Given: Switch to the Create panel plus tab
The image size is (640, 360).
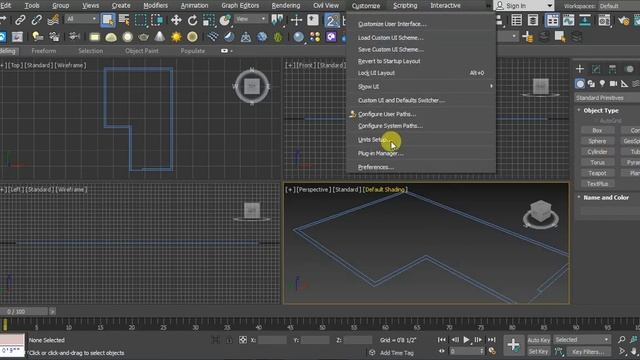Looking at the screenshot, I should (x=580, y=69).
